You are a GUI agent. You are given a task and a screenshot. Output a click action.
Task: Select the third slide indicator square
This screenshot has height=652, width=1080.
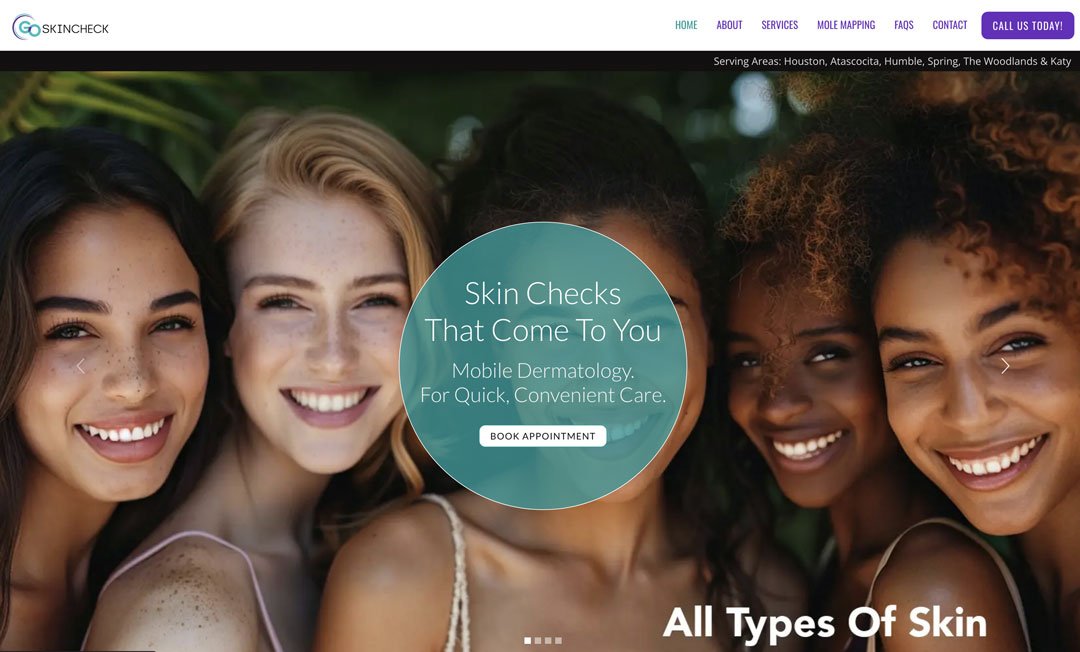[548, 640]
